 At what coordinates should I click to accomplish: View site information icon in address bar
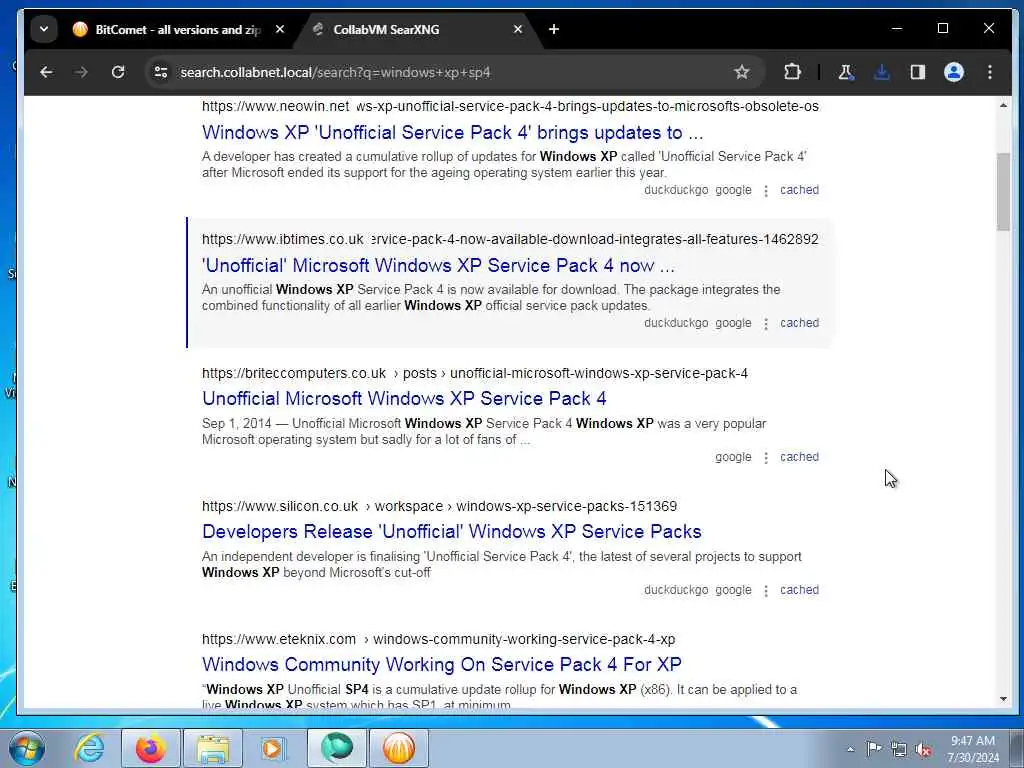coord(161,72)
